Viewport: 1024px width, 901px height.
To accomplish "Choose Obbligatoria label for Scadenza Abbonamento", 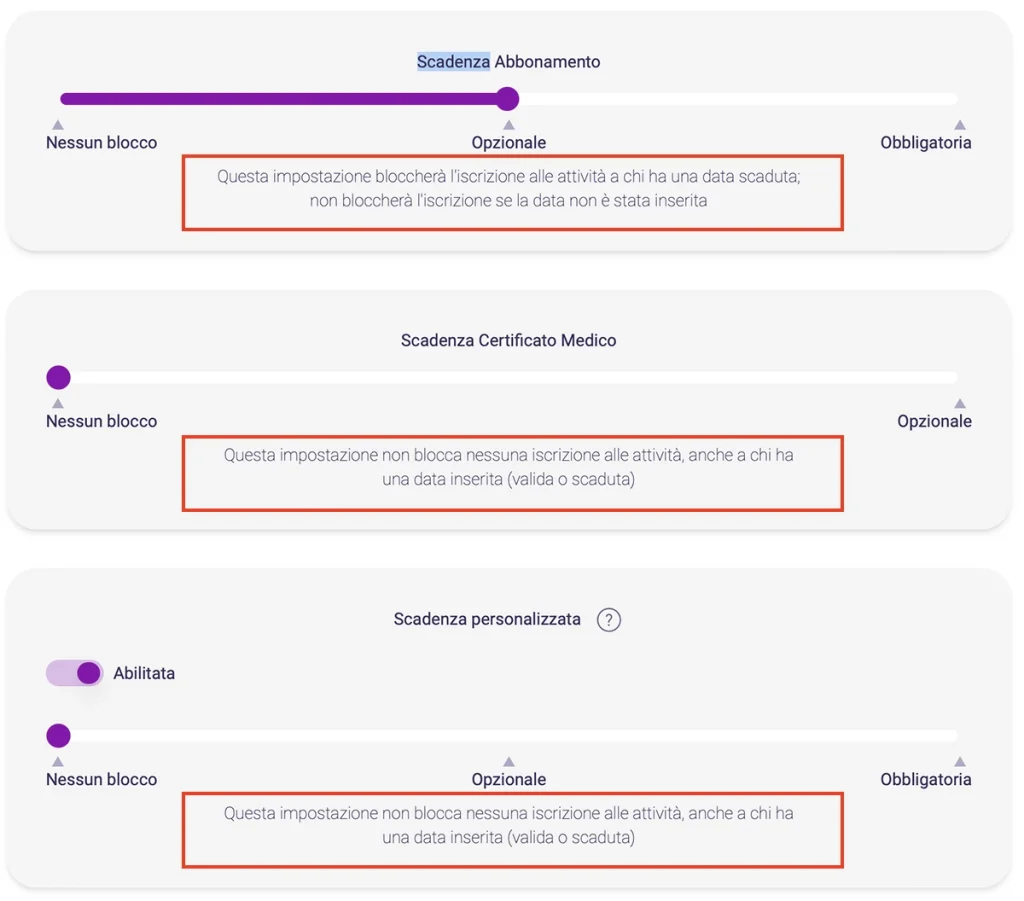I will pos(925,143).
